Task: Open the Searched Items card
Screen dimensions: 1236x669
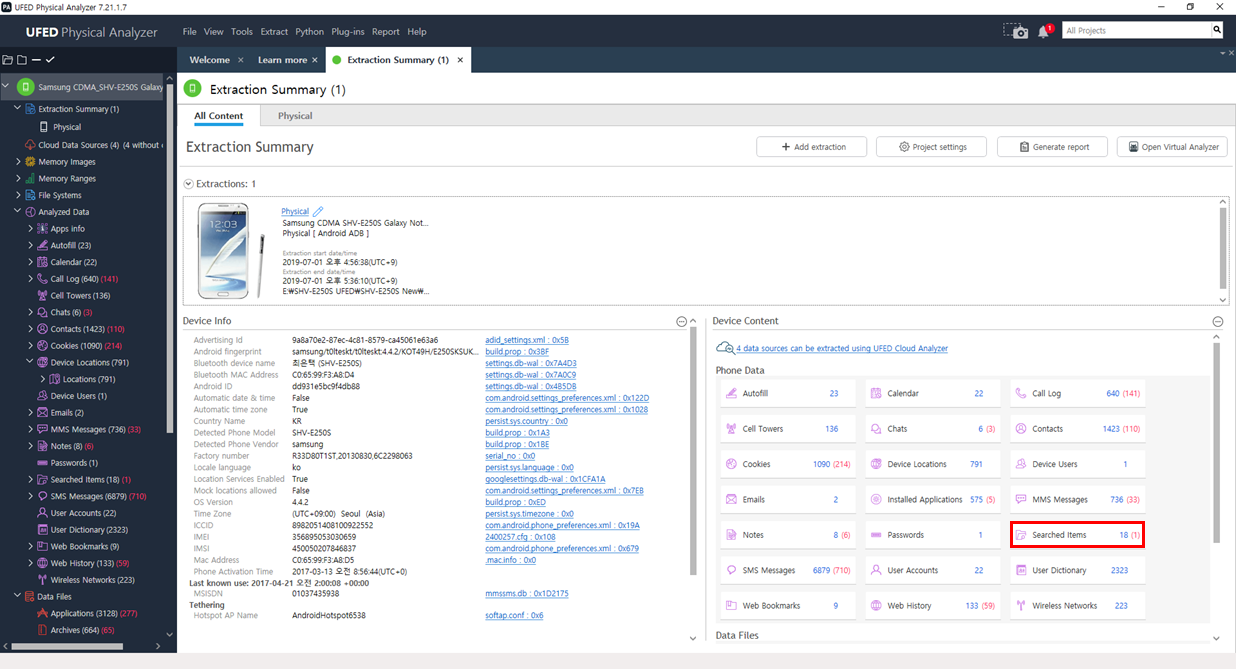Action: [1077, 535]
